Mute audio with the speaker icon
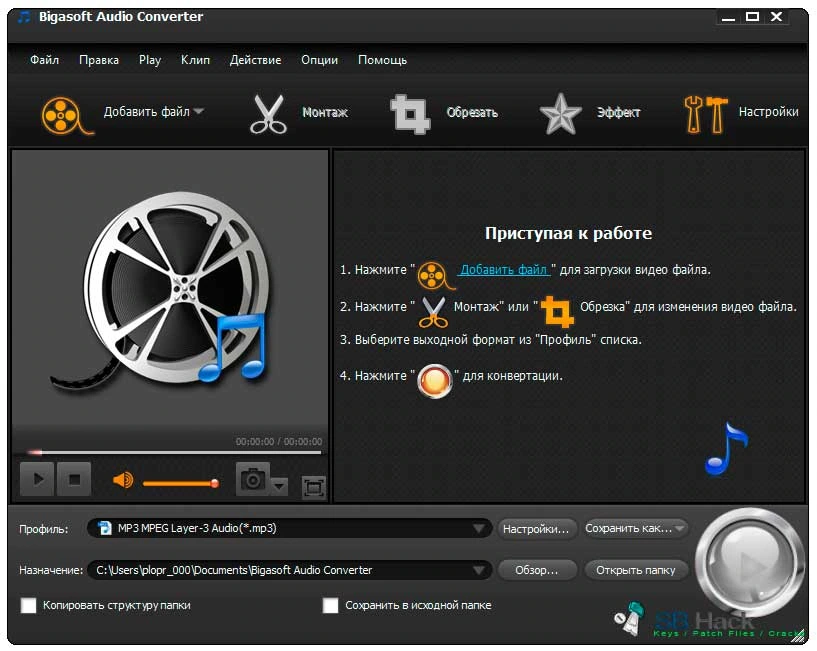This screenshot has height=651, width=817. [123, 480]
